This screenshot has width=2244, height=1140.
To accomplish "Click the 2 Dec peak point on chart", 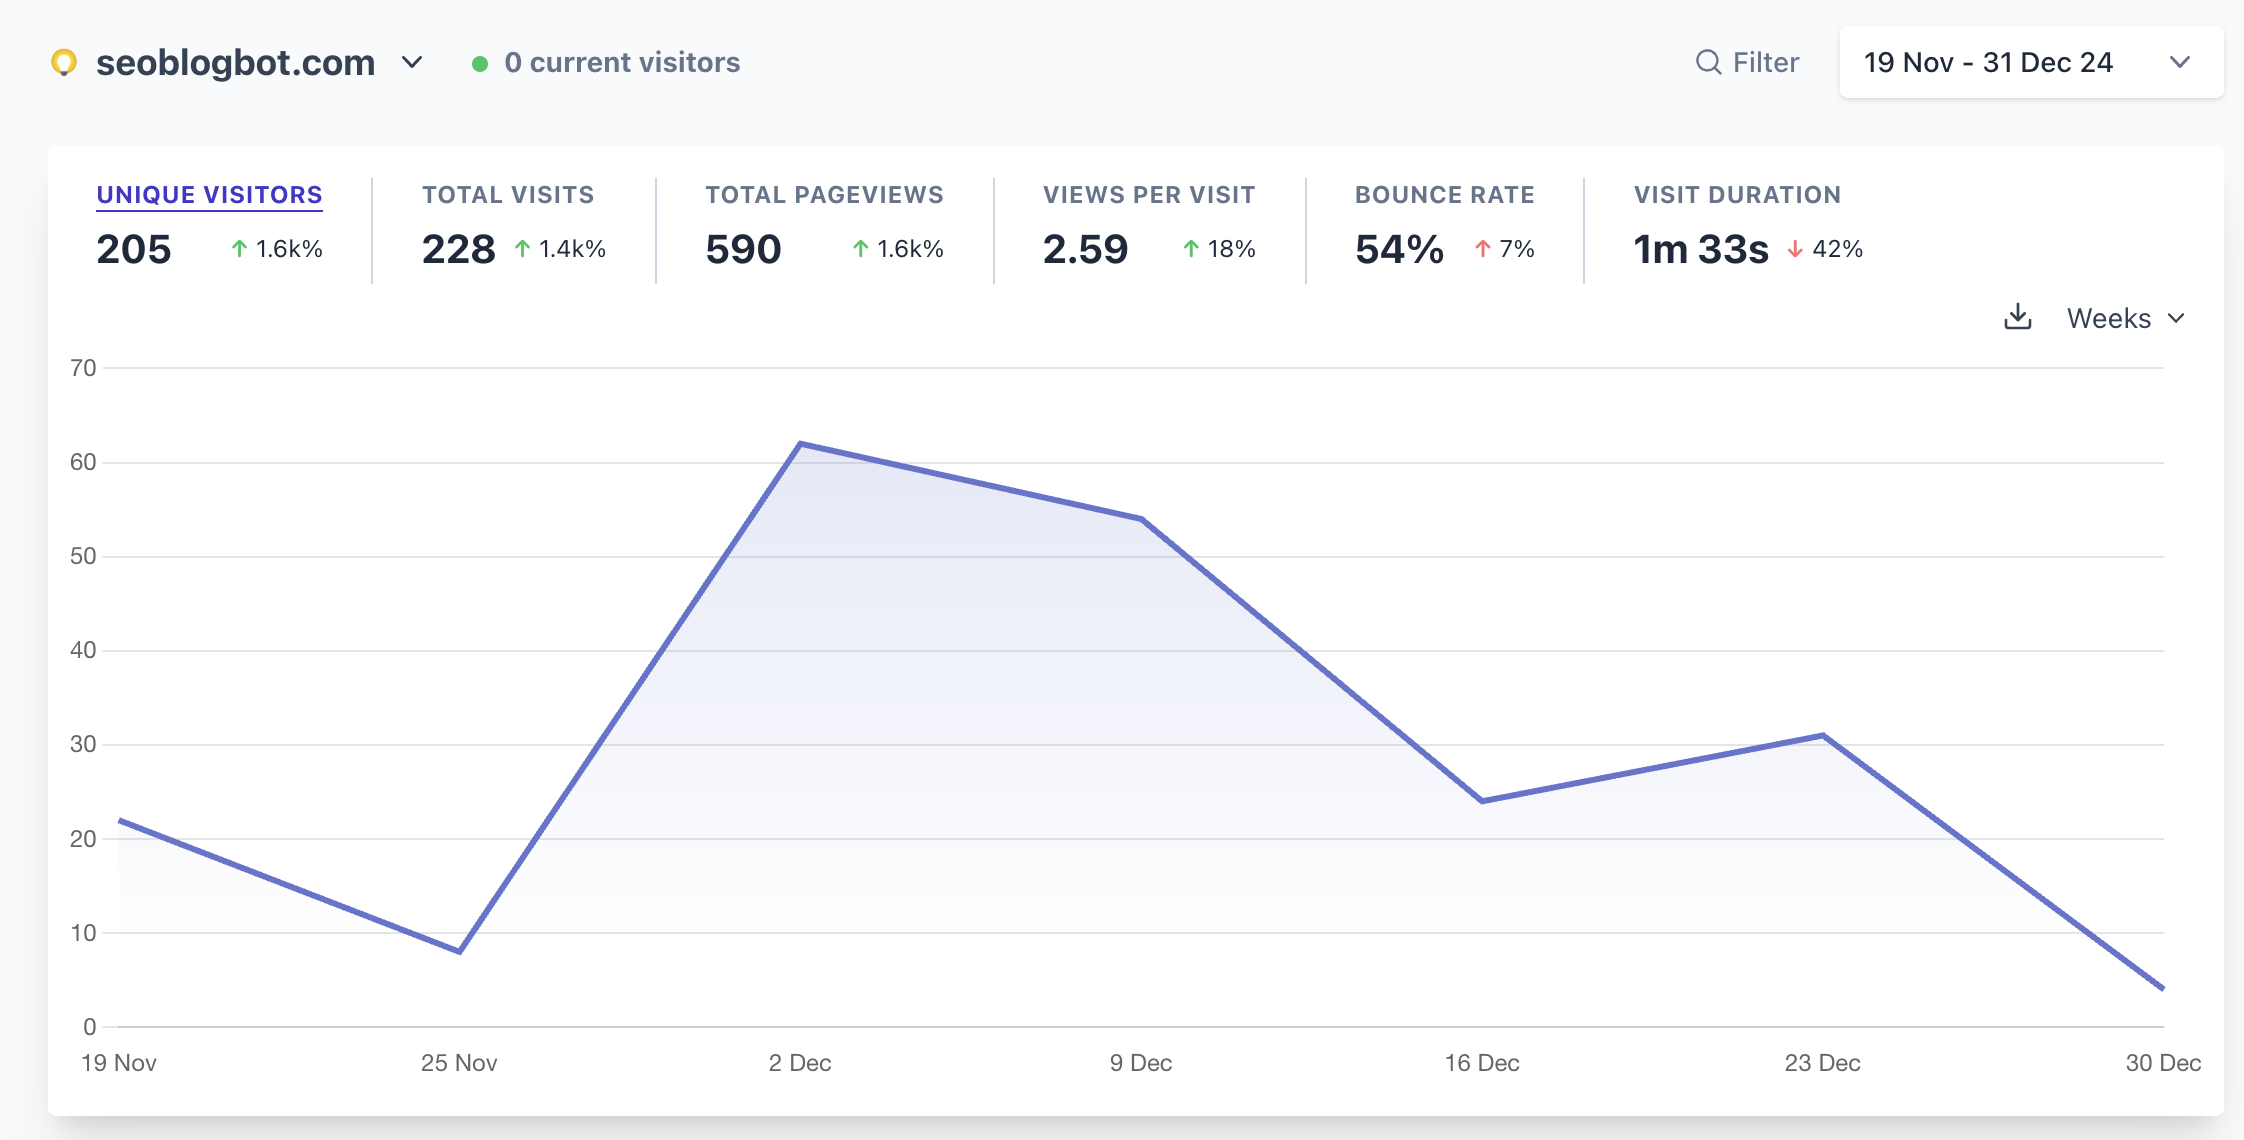I will click(x=800, y=443).
